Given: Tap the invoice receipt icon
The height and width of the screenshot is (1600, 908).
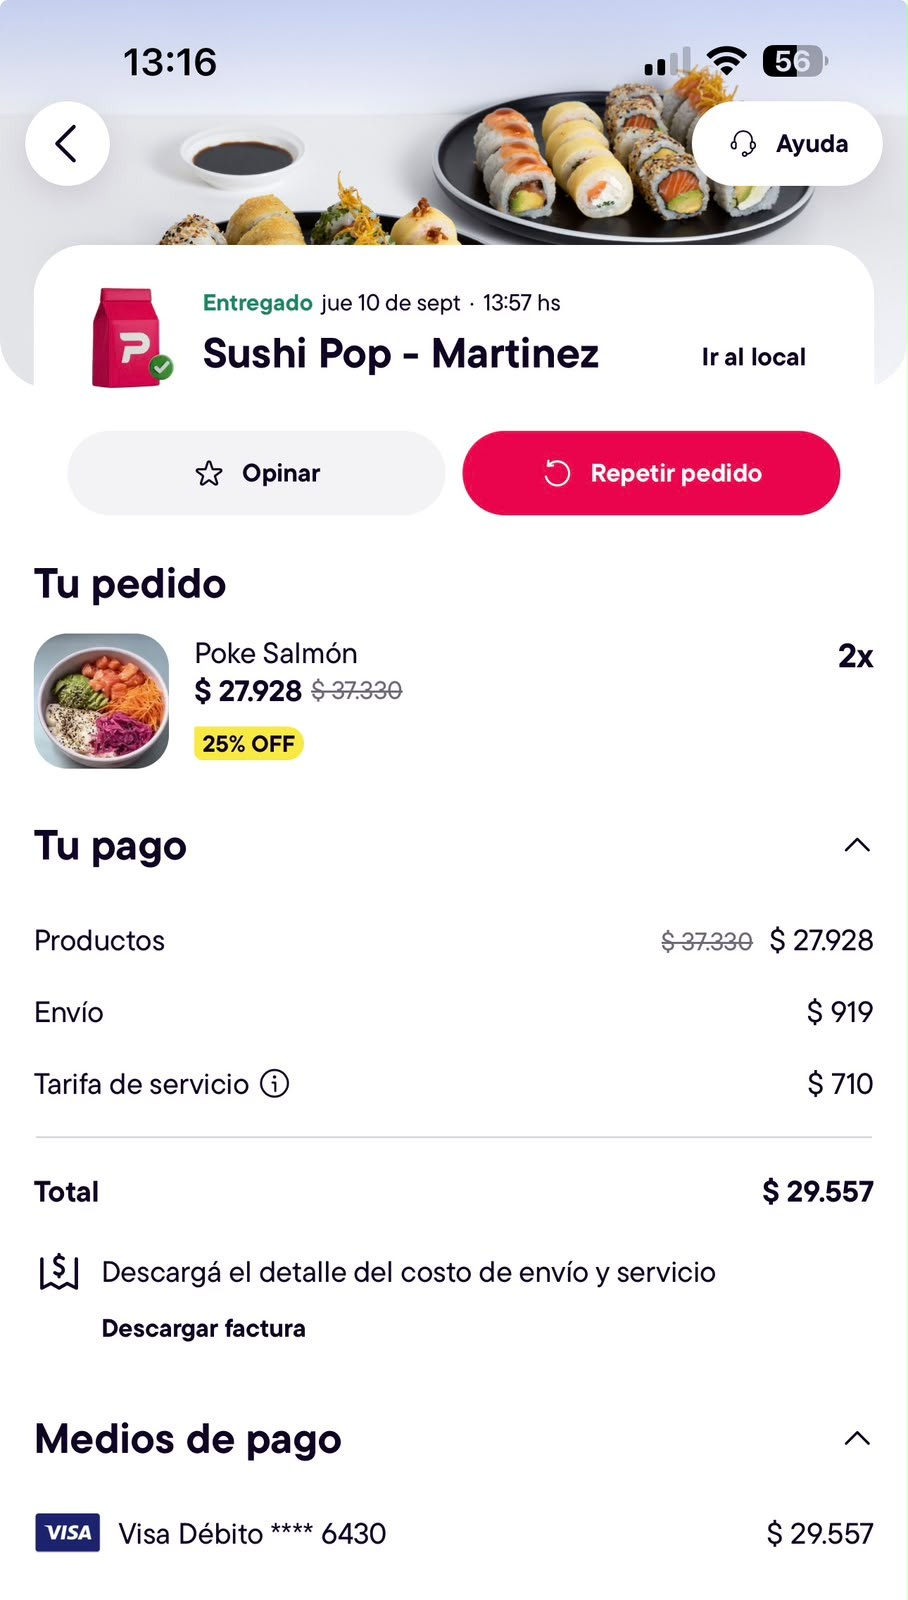Looking at the screenshot, I should (x=59, y=1272).
